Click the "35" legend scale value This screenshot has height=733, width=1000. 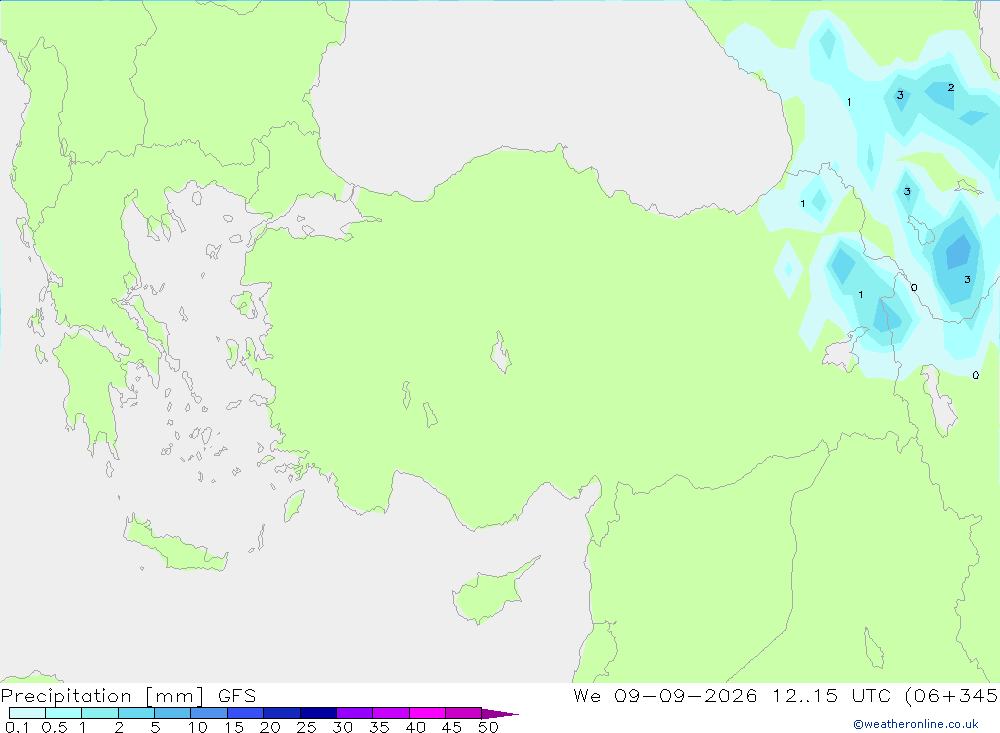[379, 727]
